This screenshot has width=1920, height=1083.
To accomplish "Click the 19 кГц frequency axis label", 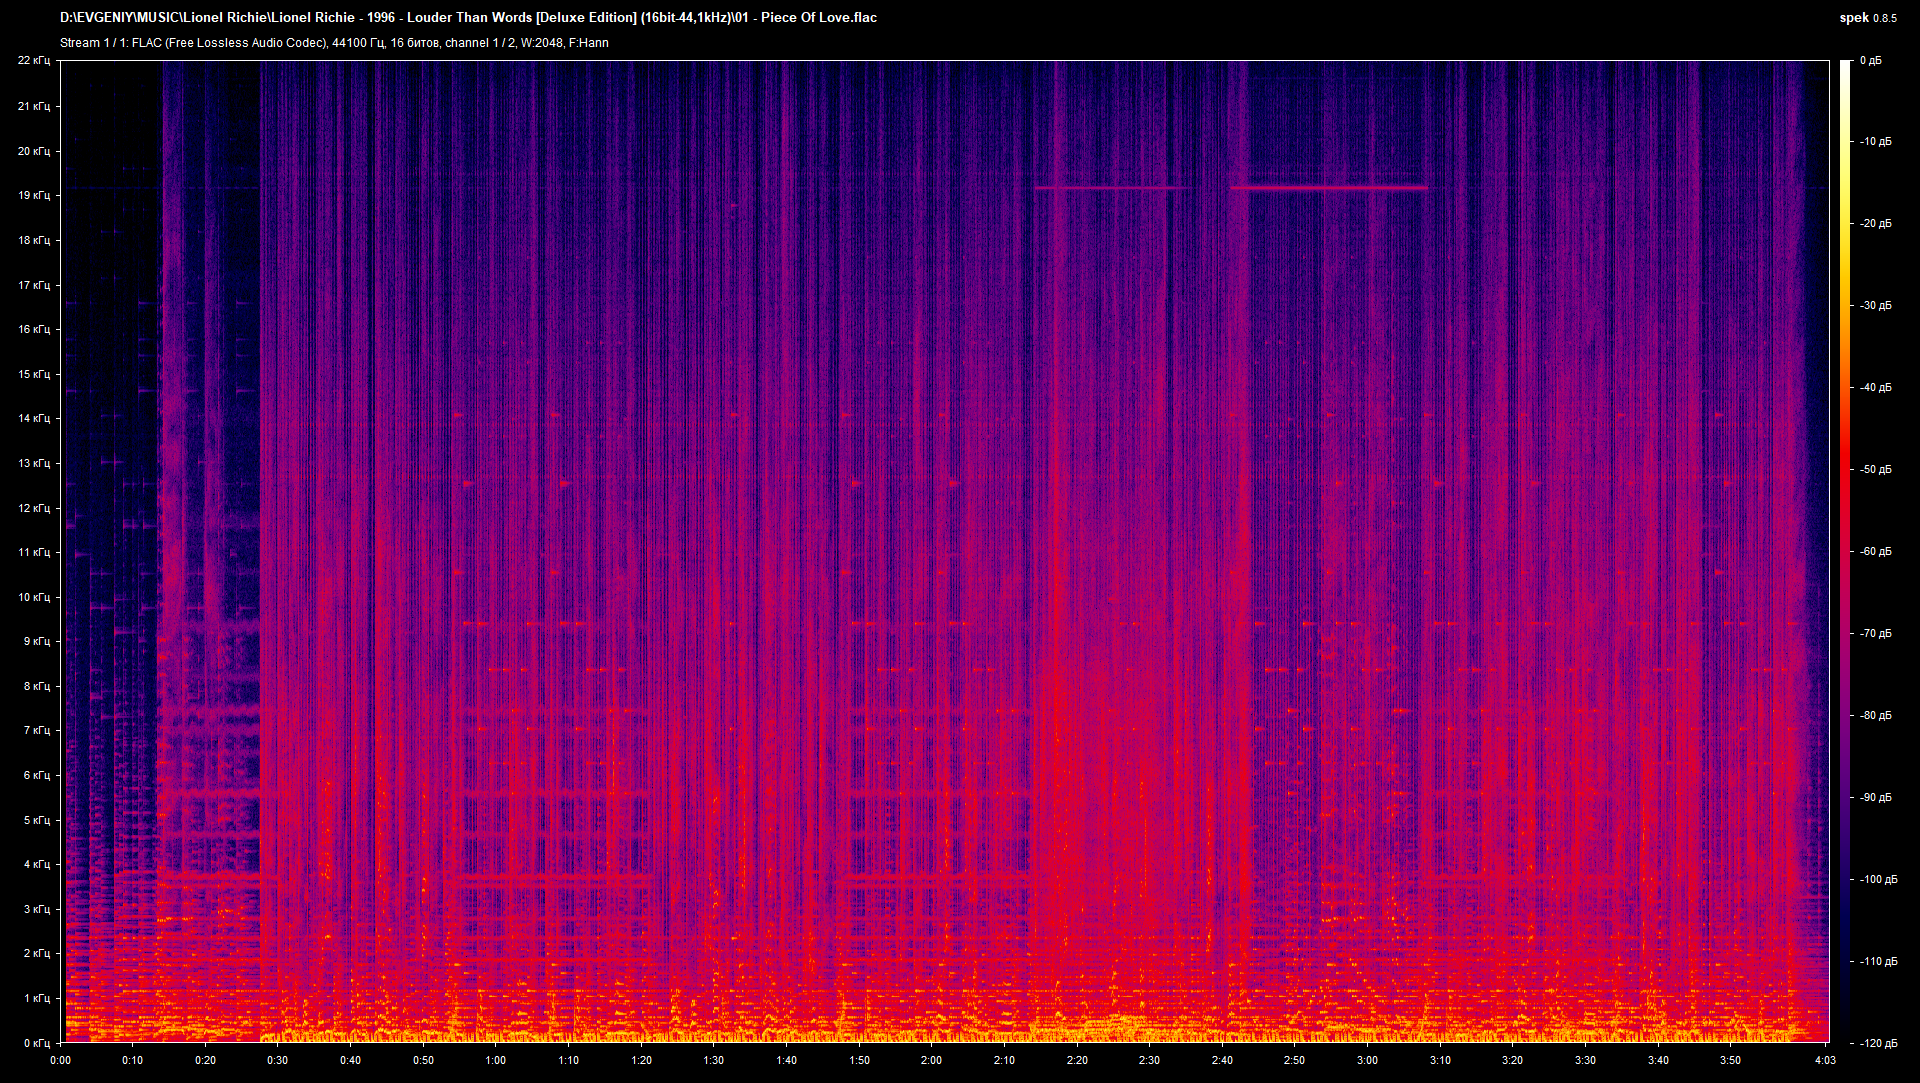I will pyautogui.click(x=34, y=195).
